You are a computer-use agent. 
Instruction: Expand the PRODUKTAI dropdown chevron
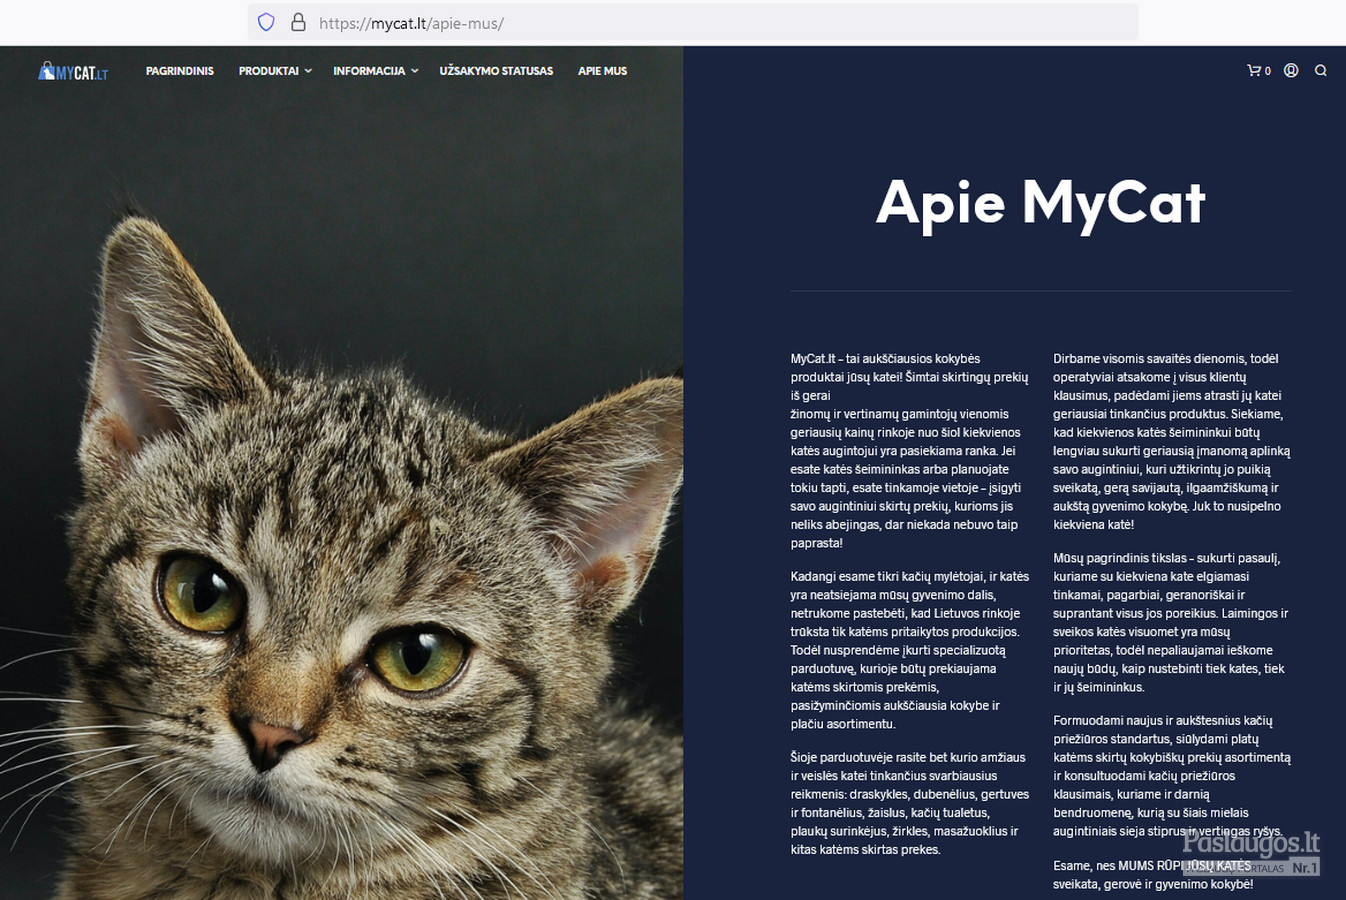(x=308, y=71)
